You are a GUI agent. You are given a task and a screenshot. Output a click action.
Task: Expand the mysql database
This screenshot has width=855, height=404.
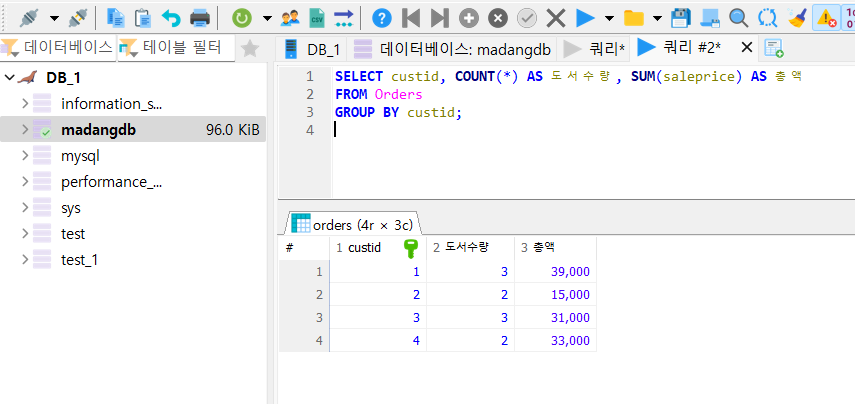tap(25, 155)
